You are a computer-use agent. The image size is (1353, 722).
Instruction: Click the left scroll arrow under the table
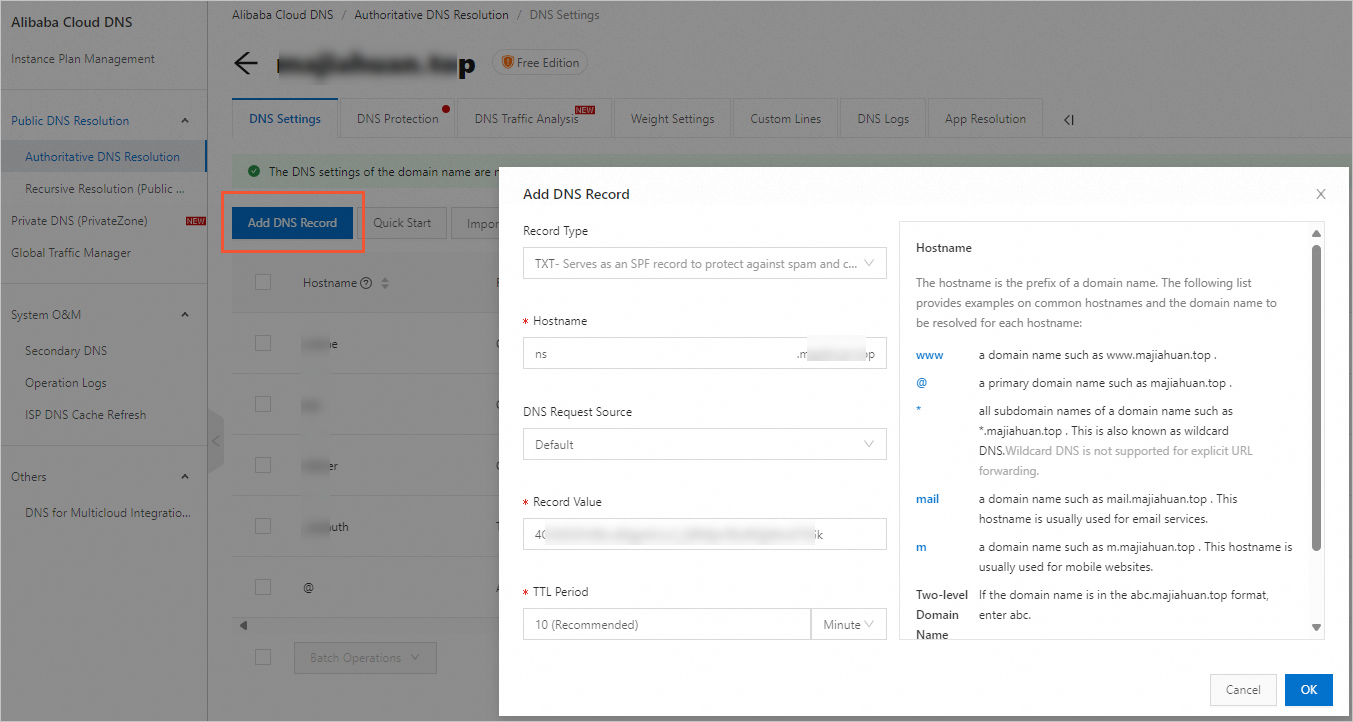243,624
